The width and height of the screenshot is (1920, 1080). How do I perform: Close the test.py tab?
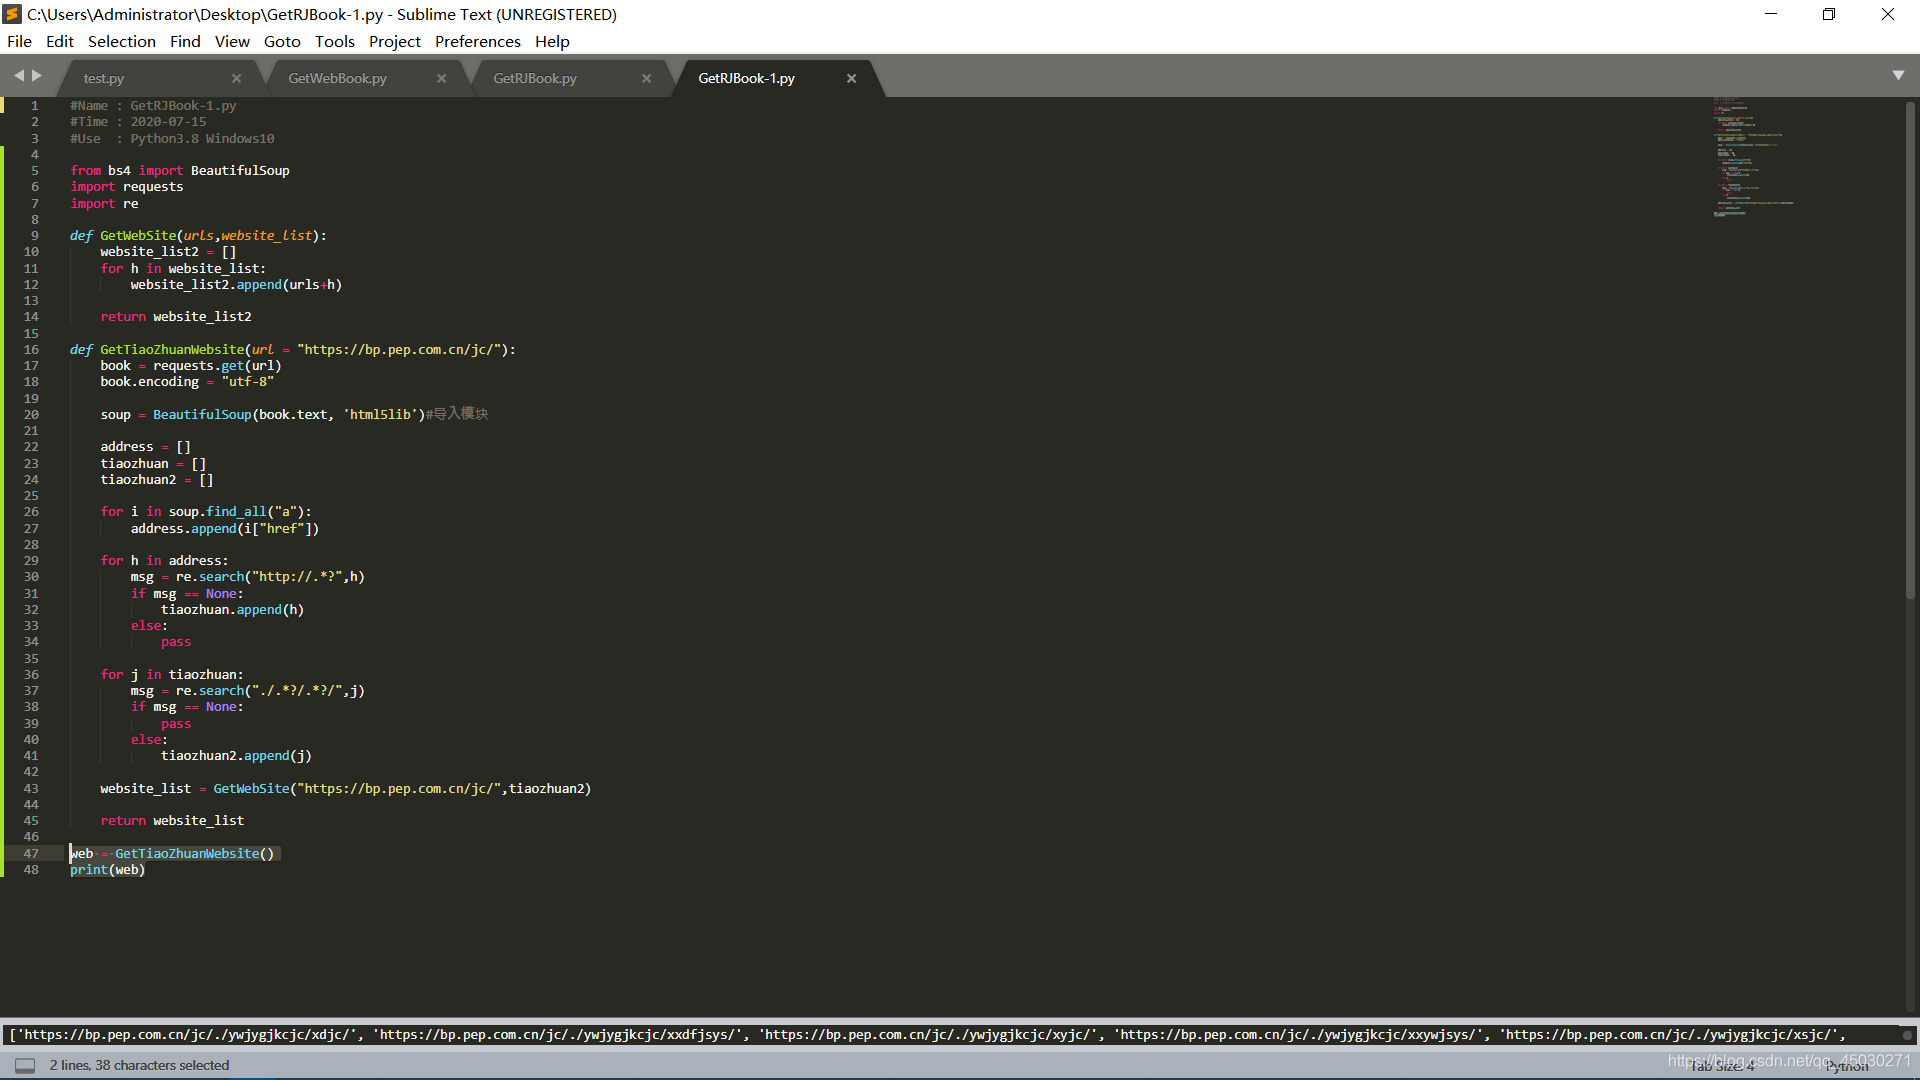(237, 78)
